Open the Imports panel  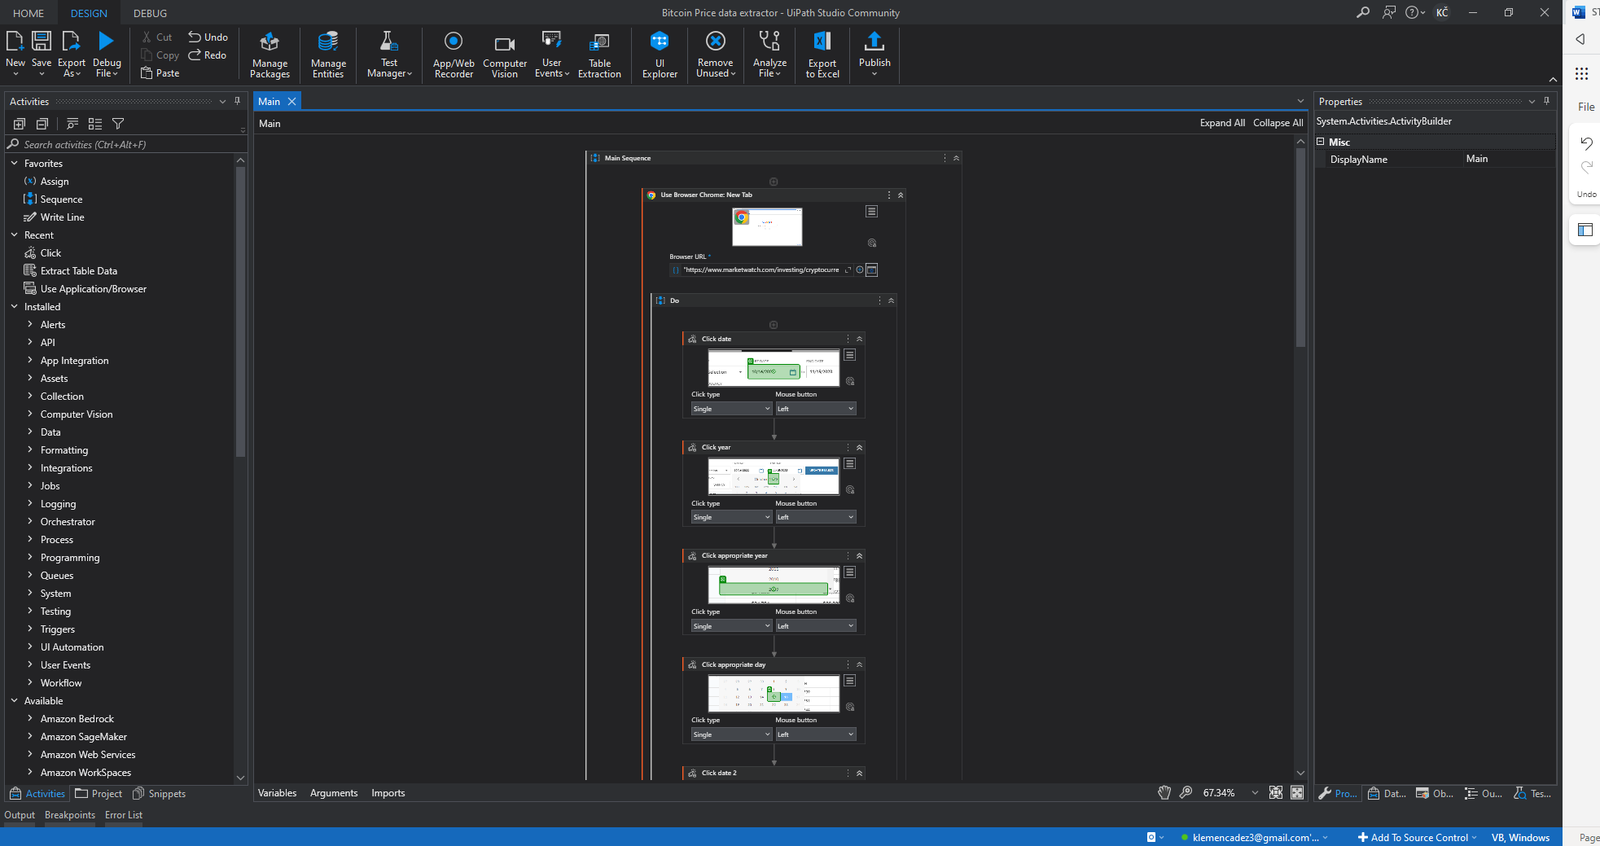click(388, 793)
